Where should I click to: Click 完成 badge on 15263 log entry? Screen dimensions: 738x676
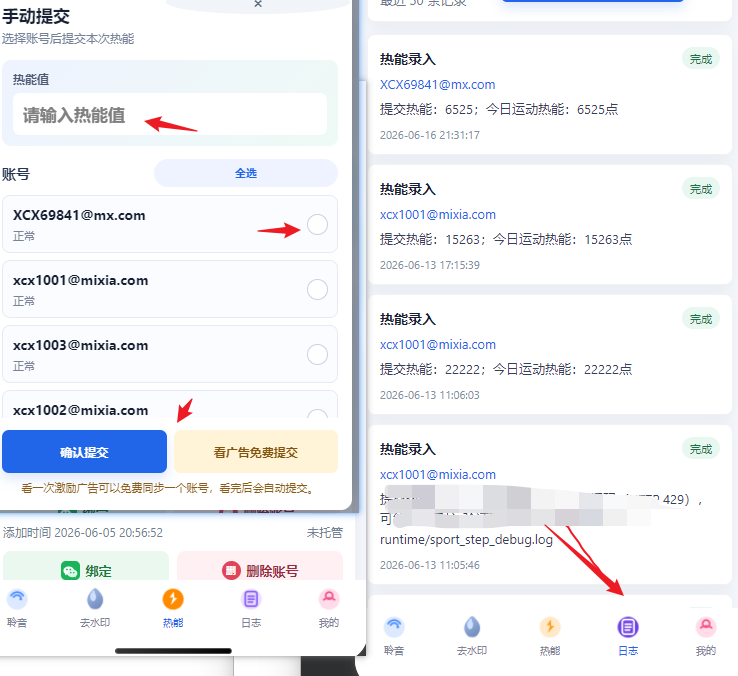[x=701, y=189]
